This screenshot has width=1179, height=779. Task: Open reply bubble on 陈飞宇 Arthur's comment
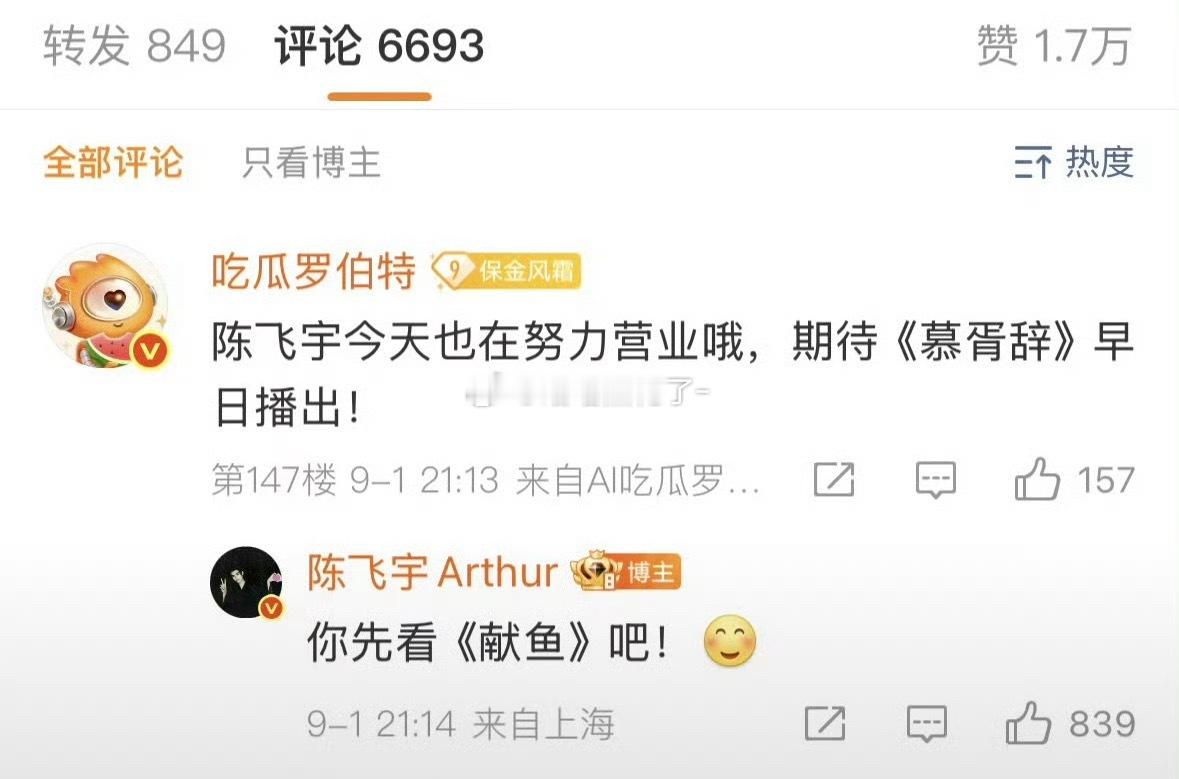pos(926,724)
